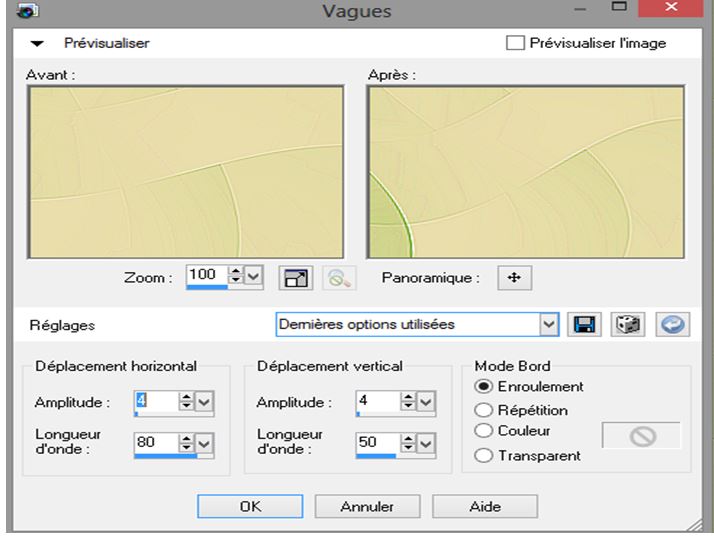714x536 pixels.
Task: Click the application icon in title bar
Action: tap(27, 9)
